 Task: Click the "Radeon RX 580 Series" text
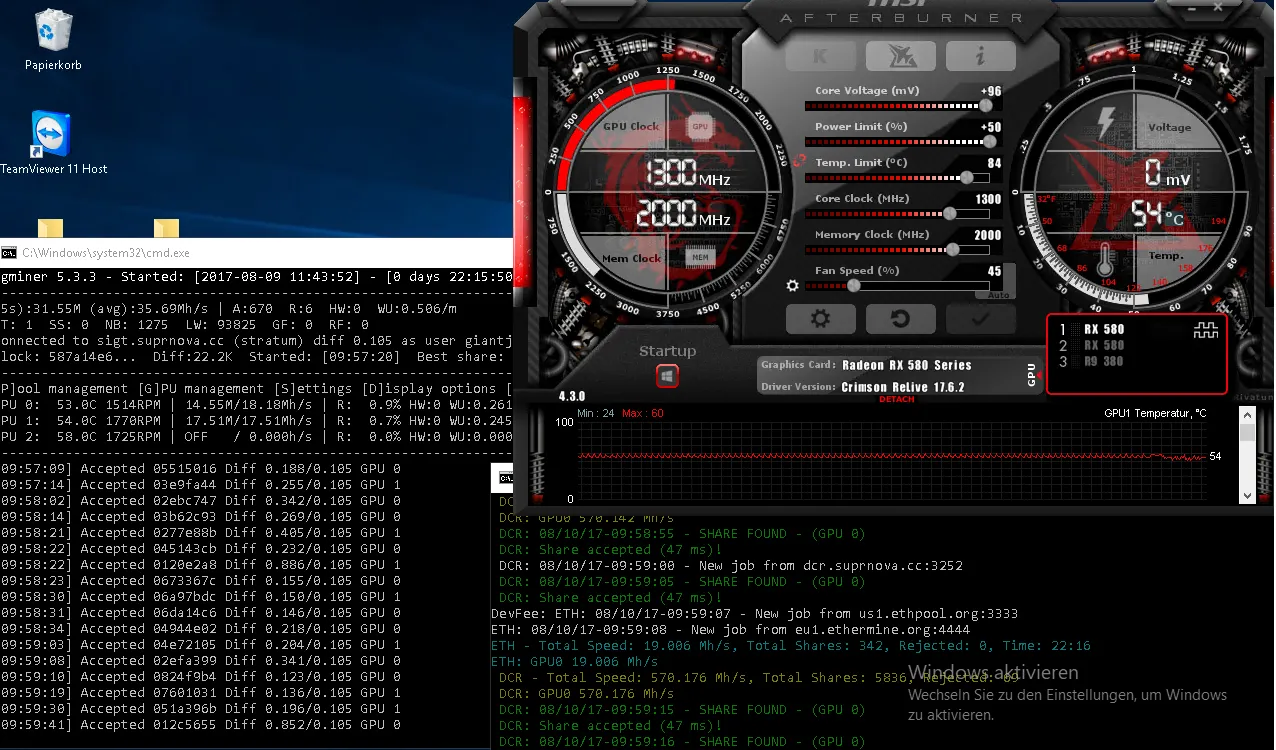point(906,365)
